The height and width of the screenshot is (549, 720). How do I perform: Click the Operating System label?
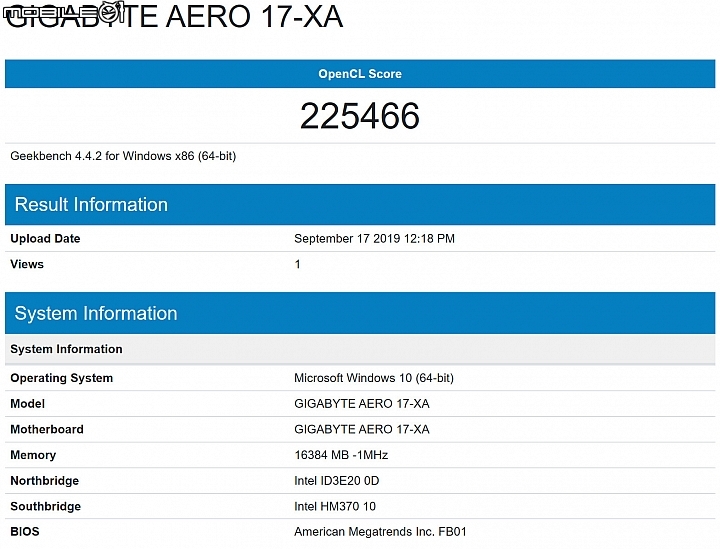(x=61, y=378)
